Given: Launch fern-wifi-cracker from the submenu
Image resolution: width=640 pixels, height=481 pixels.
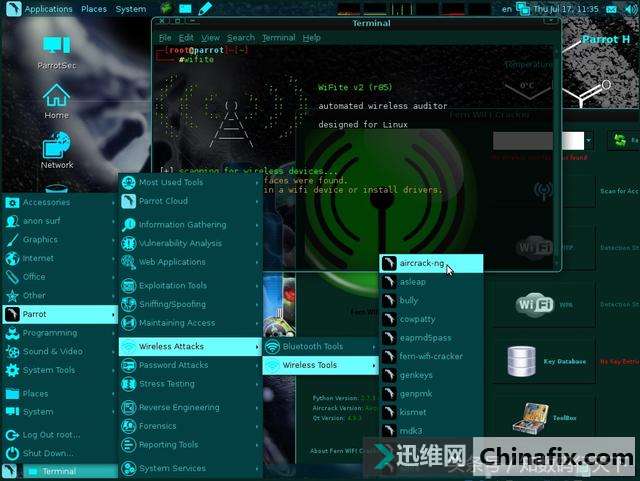Looking at the screenshot, I should pos(430,356).
